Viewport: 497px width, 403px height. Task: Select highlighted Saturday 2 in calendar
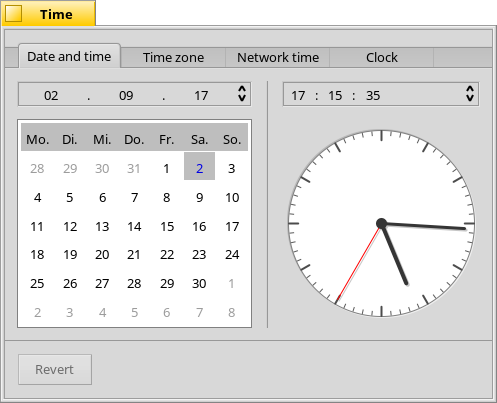[x=199, y=166]
